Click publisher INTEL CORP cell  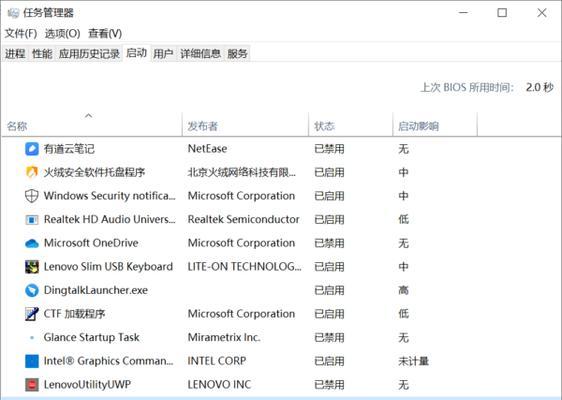pos(217,361)
